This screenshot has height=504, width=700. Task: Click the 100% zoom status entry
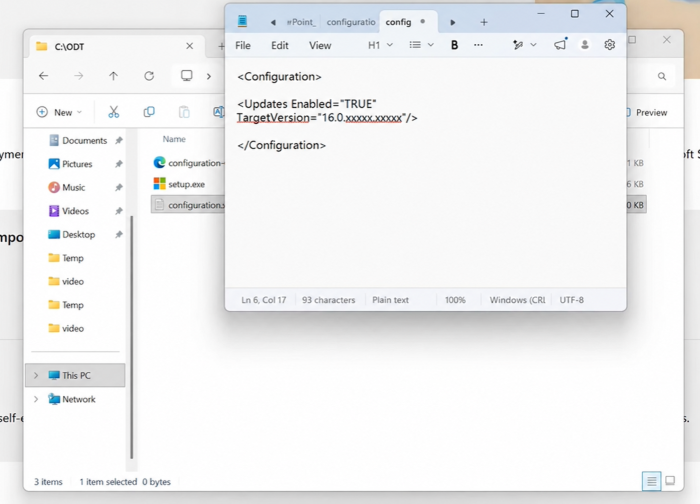coord(455,300)
